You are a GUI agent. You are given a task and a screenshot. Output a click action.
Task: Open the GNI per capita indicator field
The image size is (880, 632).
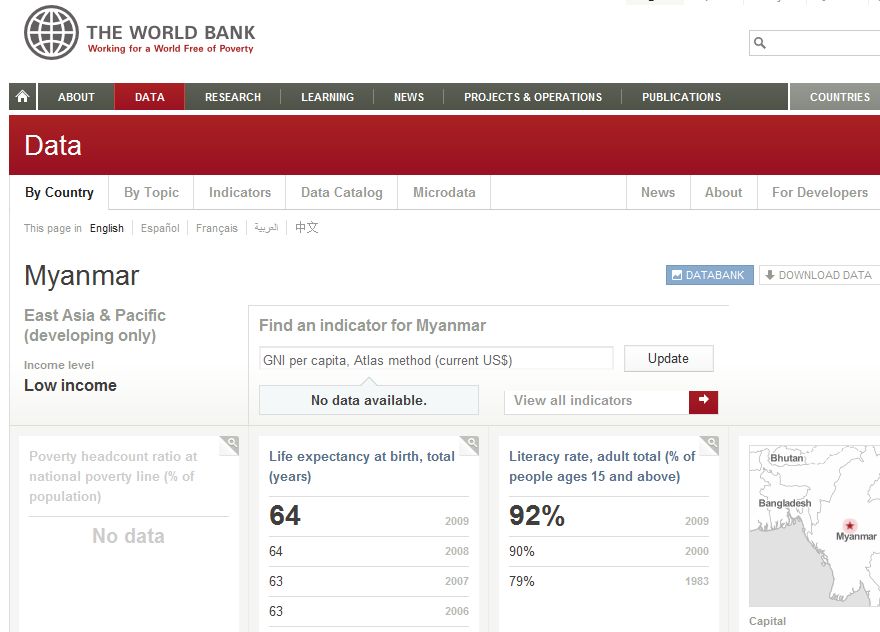tap(436, 360)
